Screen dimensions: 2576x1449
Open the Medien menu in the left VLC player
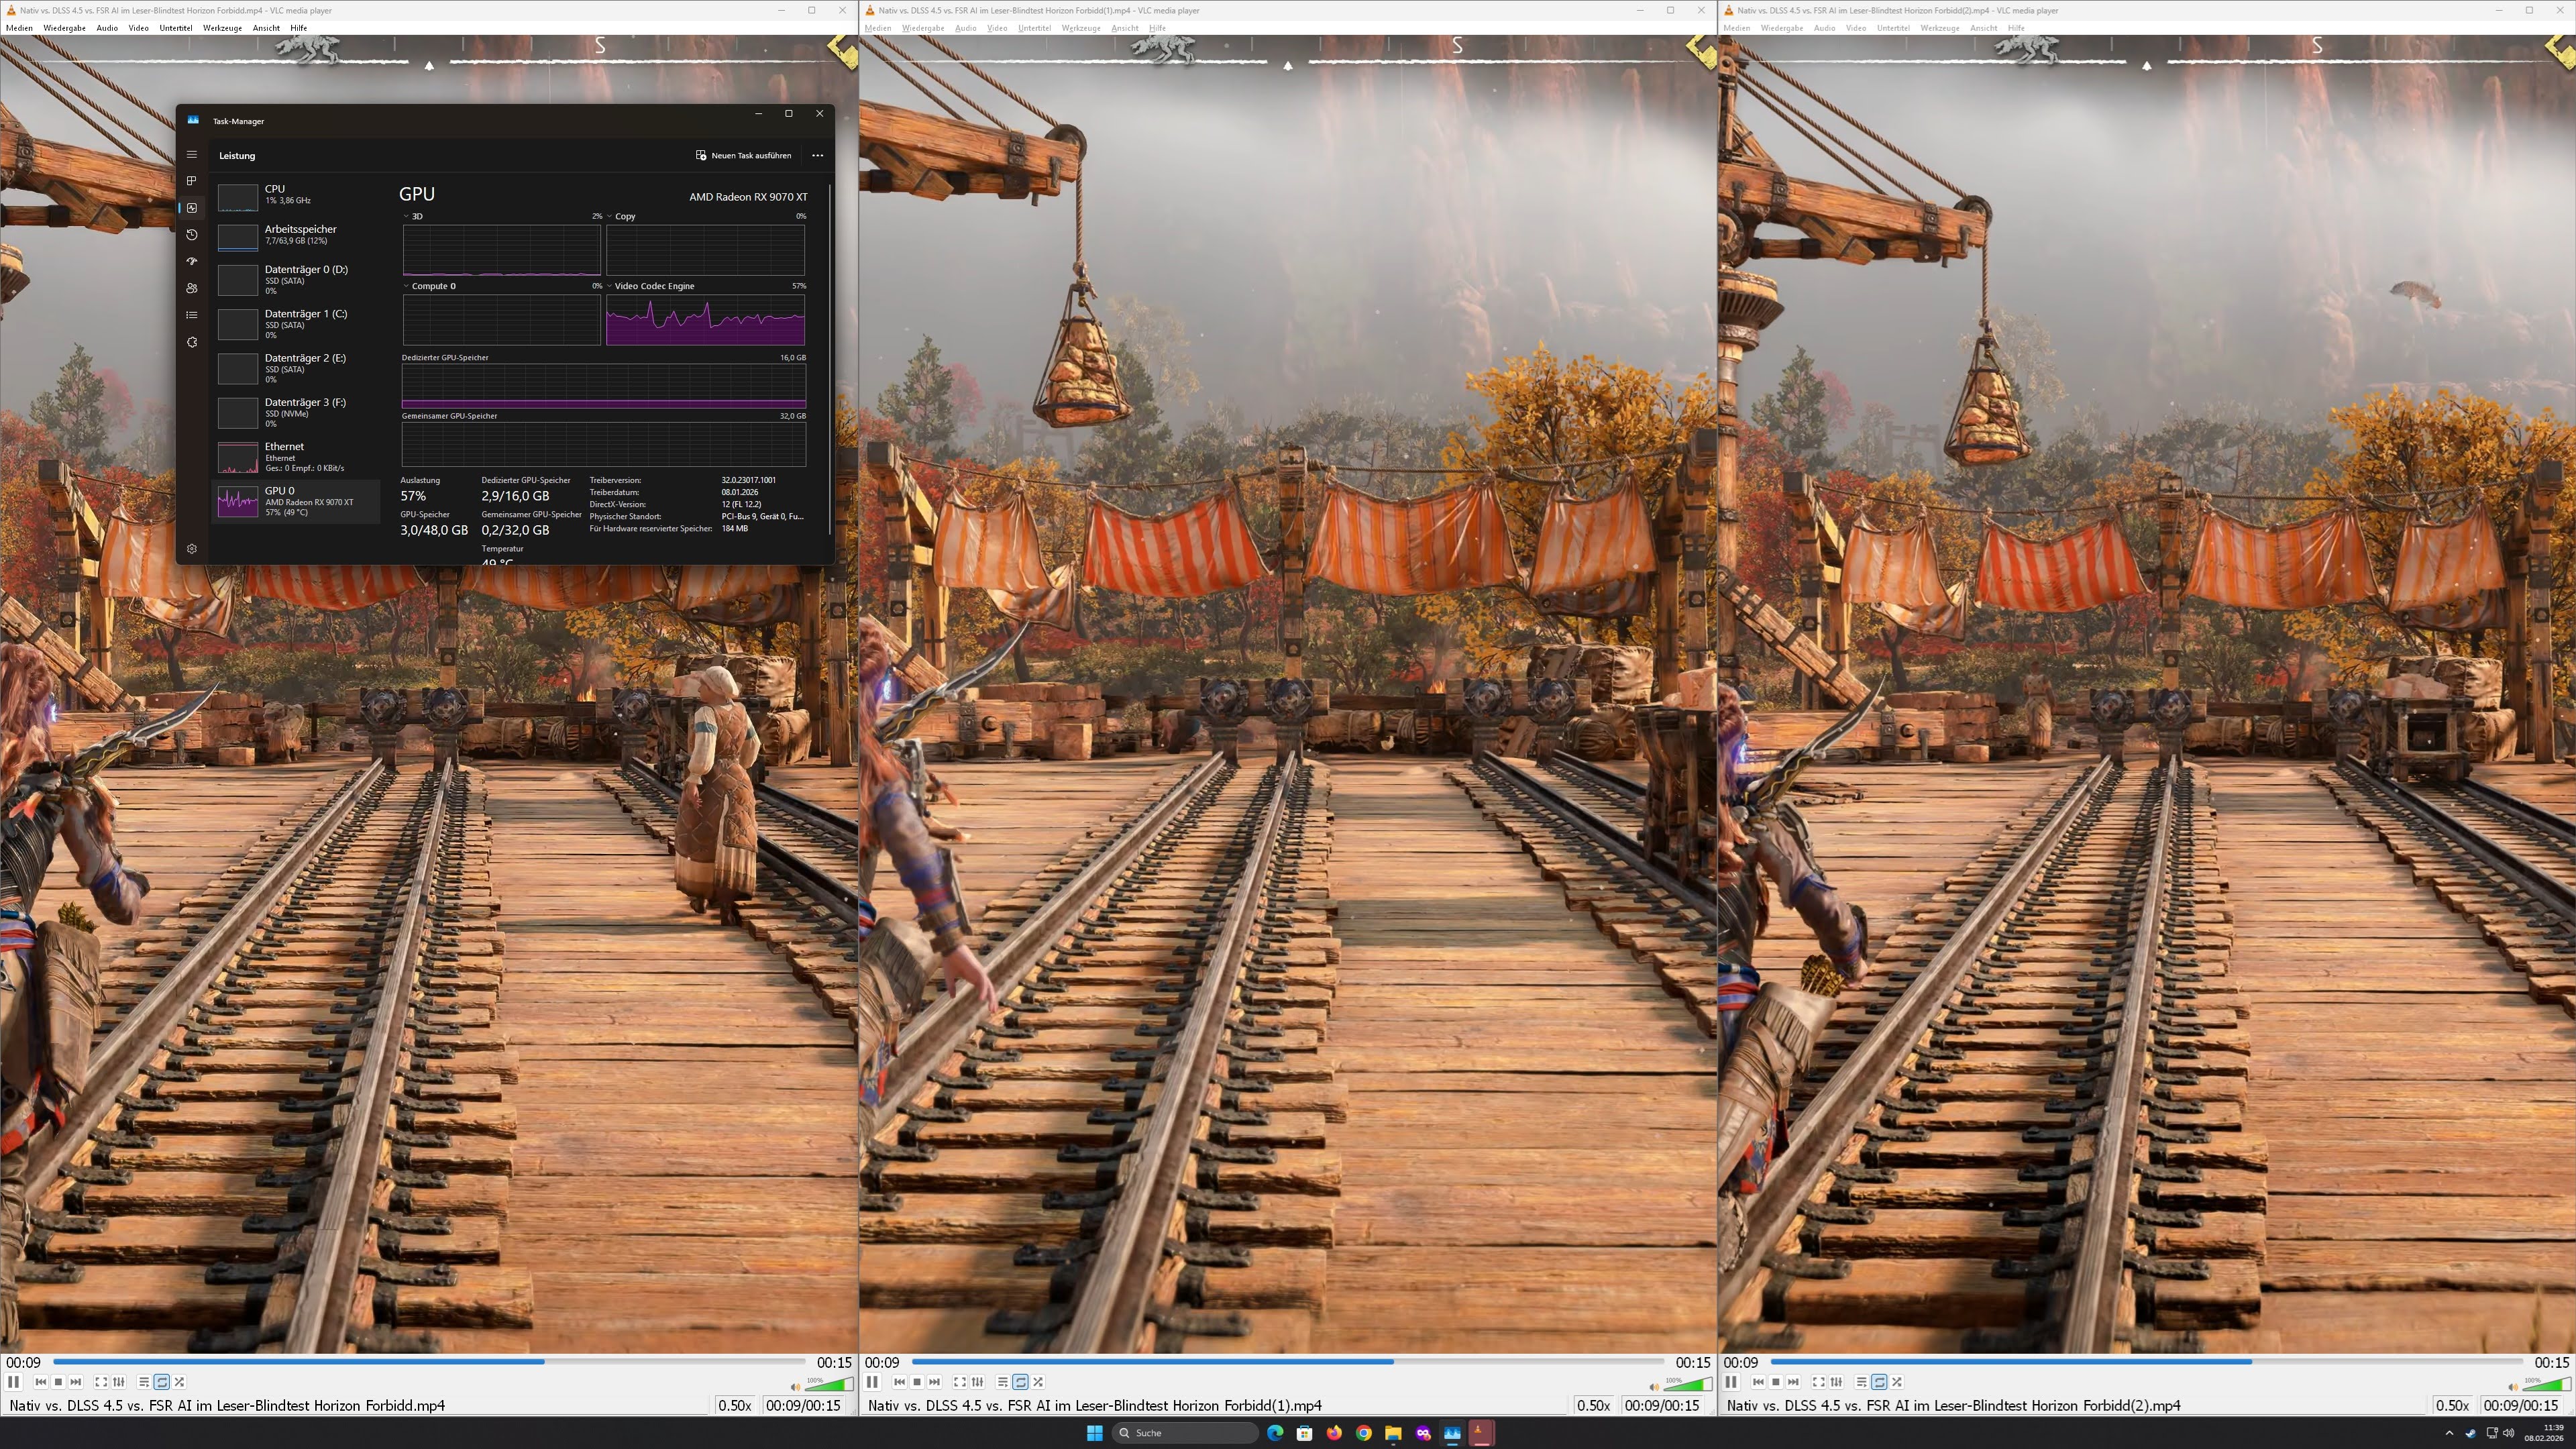tap(19, 28)
